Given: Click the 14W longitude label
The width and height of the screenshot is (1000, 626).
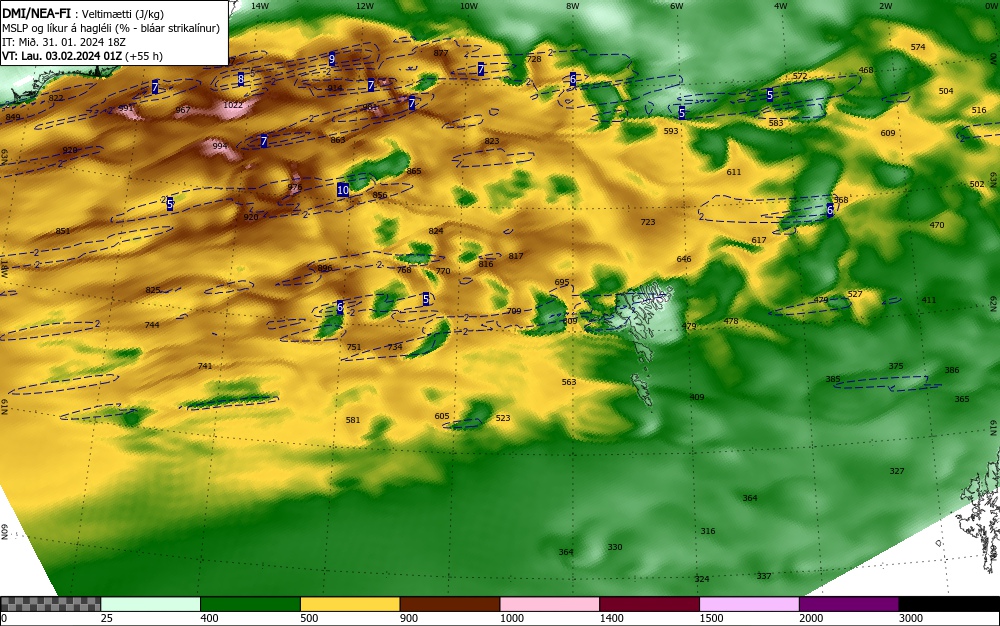Looking at the screenshot, I should point(260,6).
